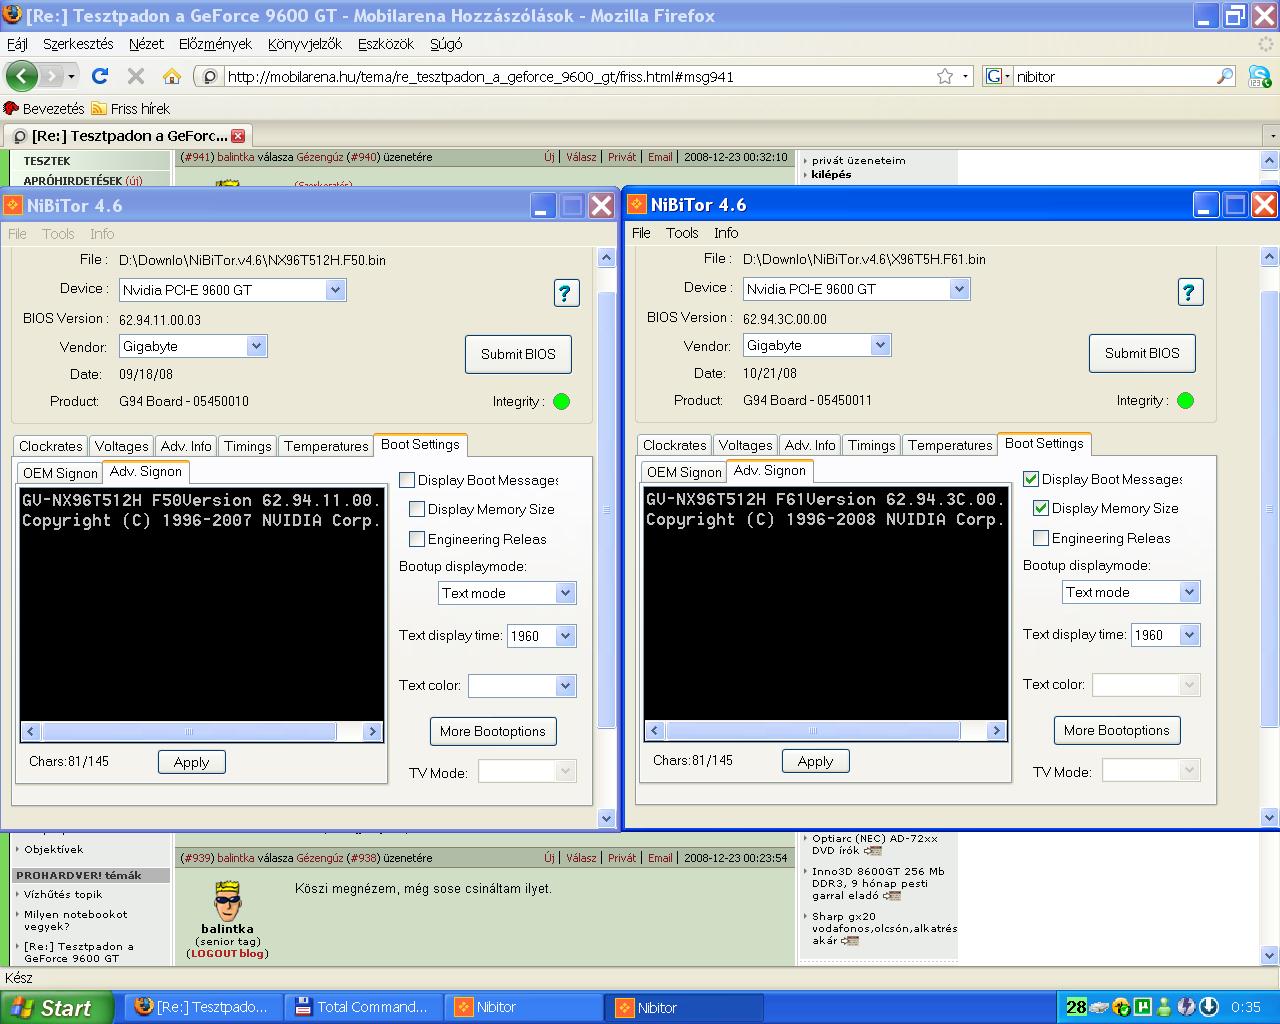Image resolution: width=1280 pixels, height=1024 pixels.
Task: Click the temperature 28 tray icon
Action: coord(1076,1007)
